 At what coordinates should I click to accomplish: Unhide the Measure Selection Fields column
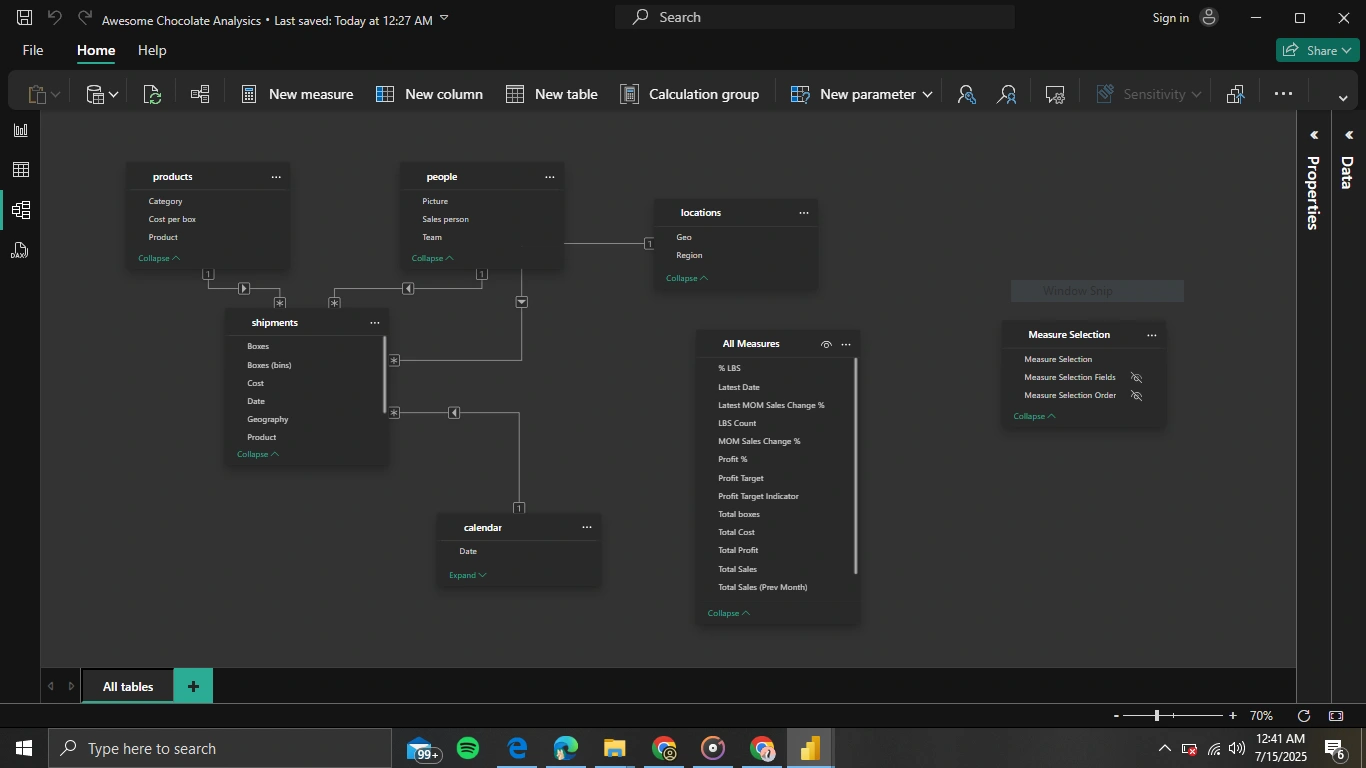tap(1136, 378)
